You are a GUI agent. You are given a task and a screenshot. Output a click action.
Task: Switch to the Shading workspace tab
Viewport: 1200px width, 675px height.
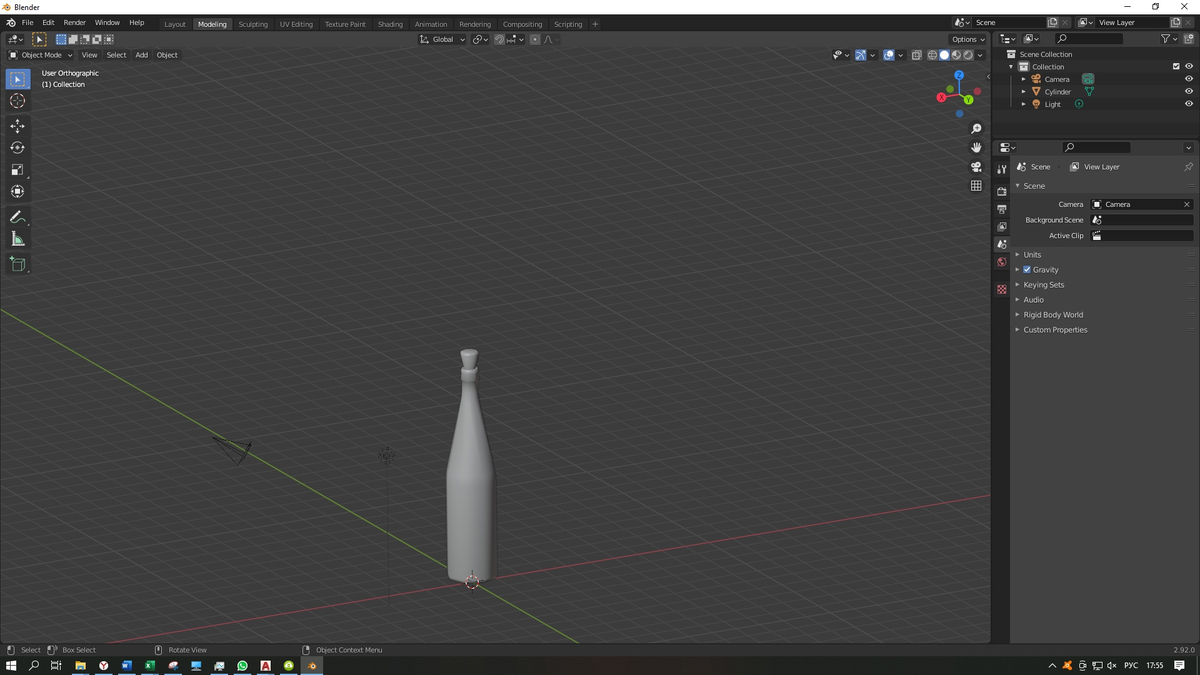coord(390,24)
